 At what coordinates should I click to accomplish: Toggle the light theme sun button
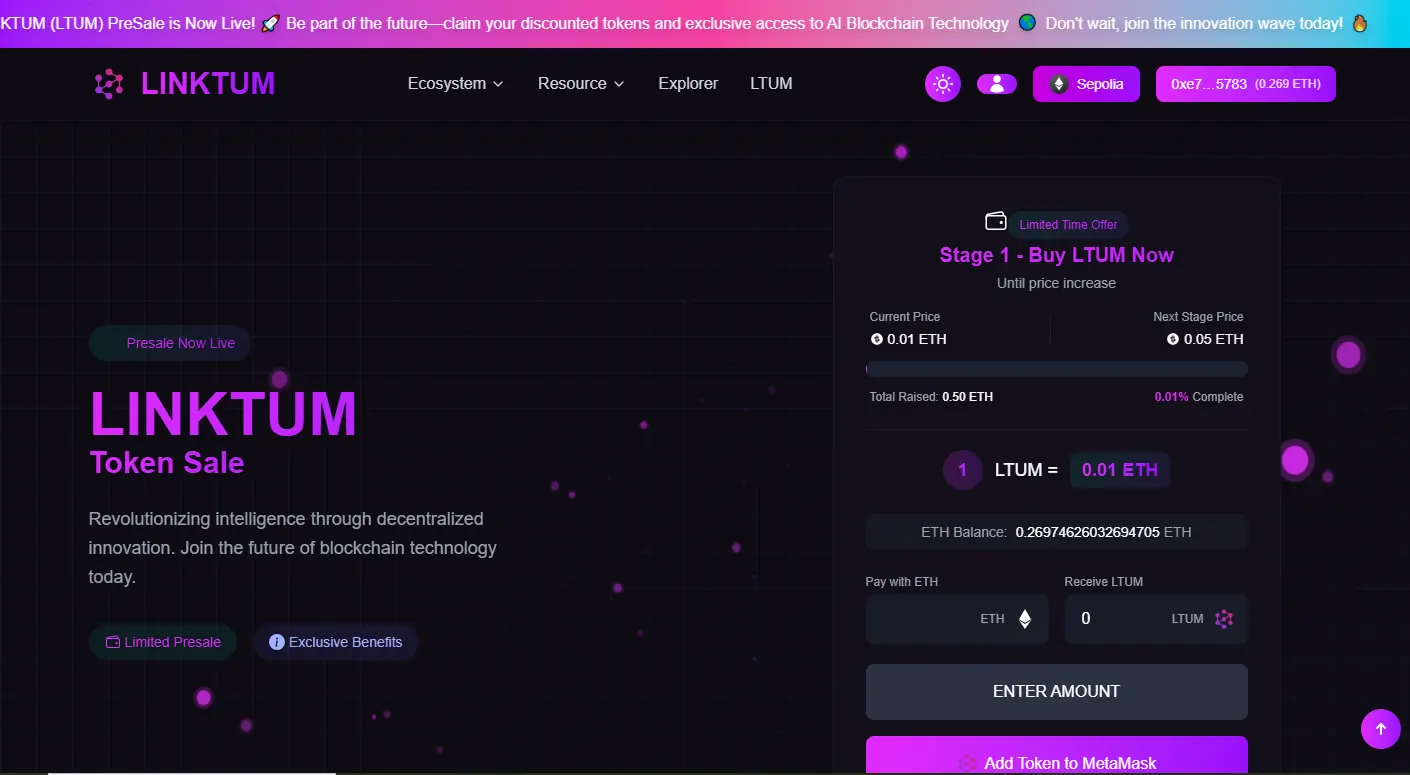tap(943, 84)
